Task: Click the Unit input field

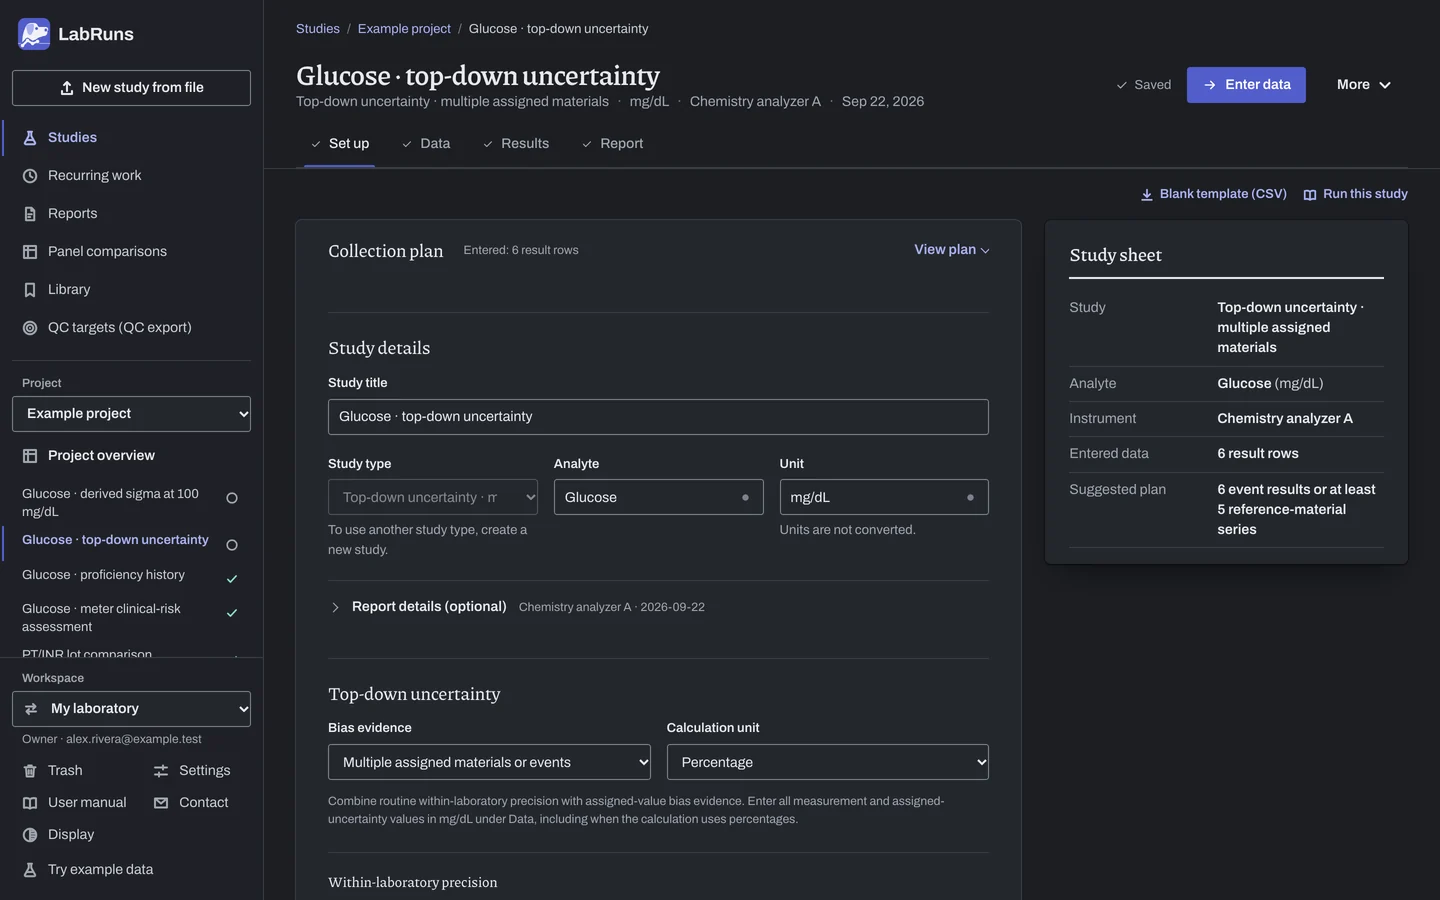Action: (x=884, y=497)
